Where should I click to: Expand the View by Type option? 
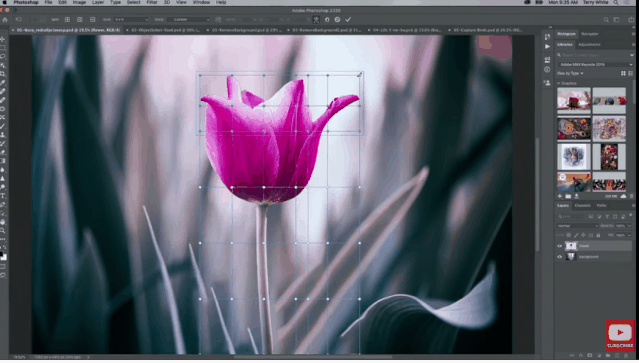click(x=570, y=73)
